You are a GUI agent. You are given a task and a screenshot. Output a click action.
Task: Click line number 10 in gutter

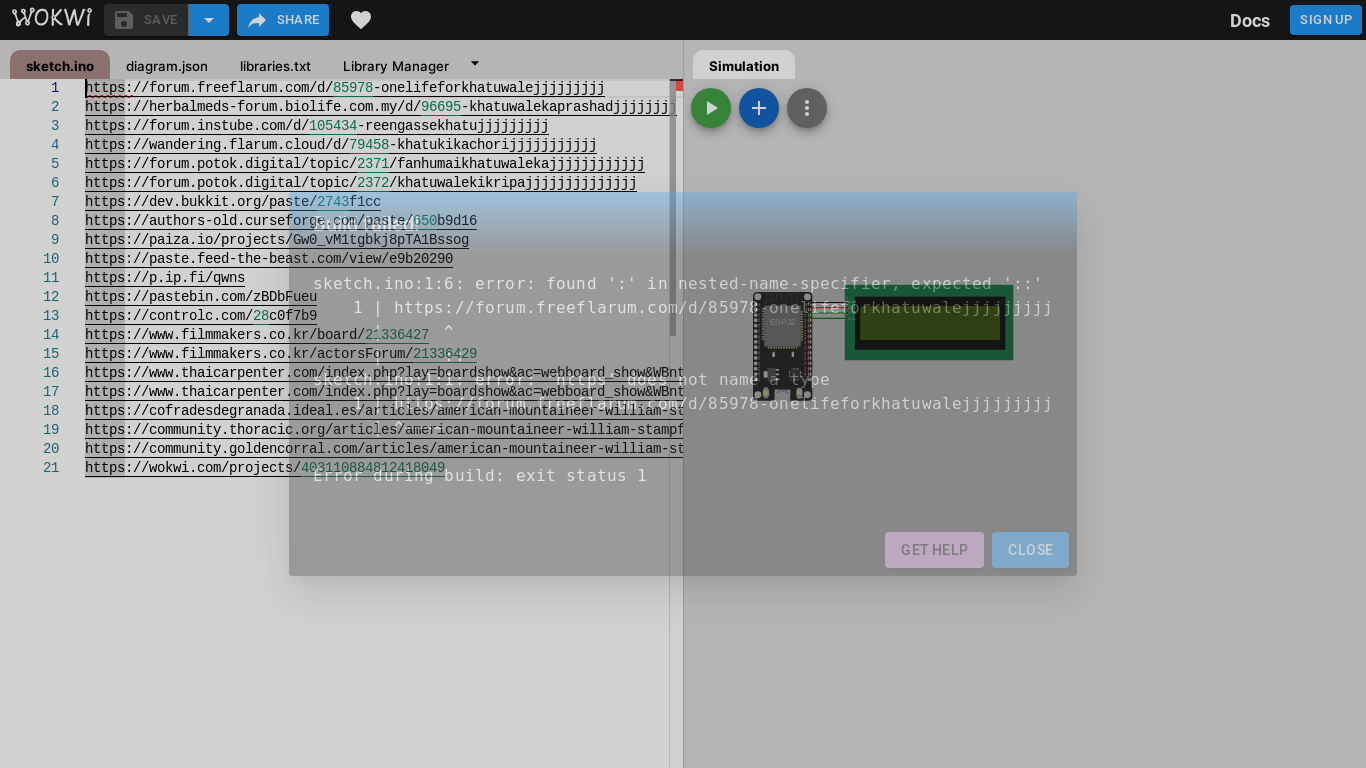pyautogui.click(x=51, y=259)
